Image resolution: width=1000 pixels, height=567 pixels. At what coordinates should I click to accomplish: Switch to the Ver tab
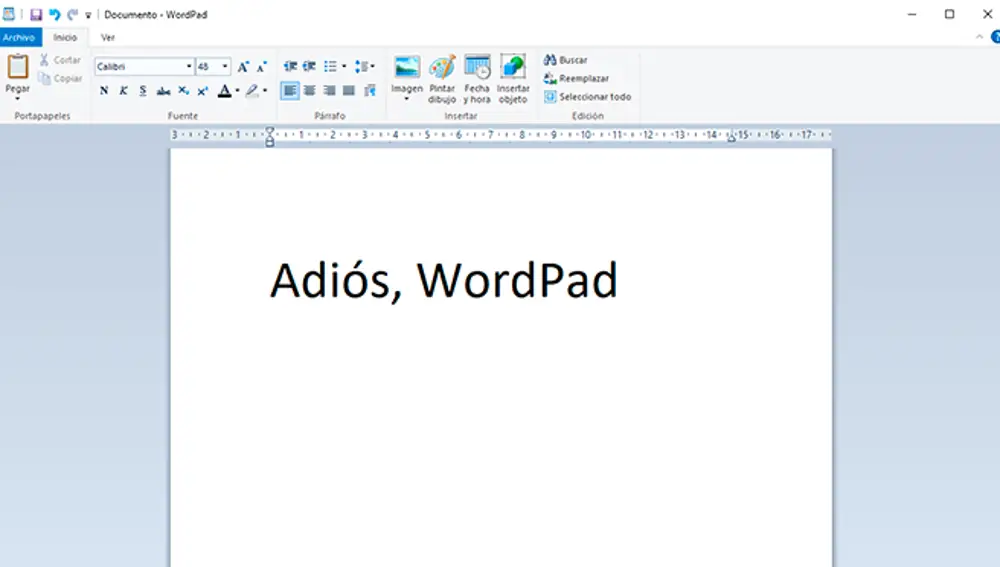[108, 38]
